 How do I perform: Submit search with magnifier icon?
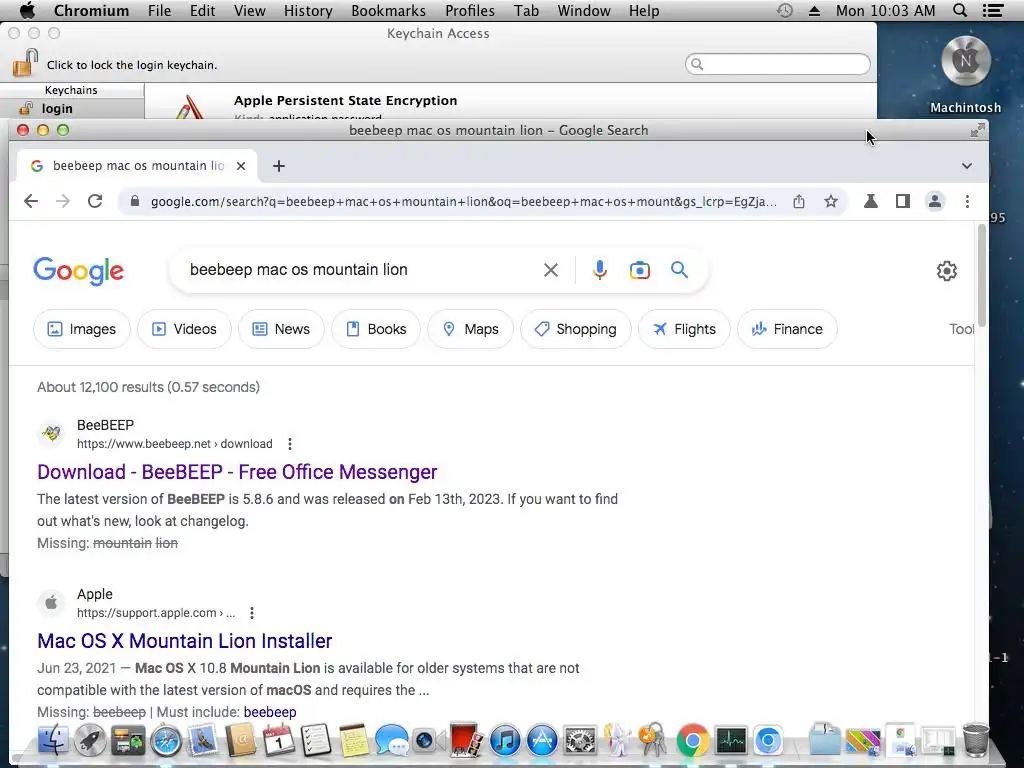pyautogui.click(x=679, y=270)
